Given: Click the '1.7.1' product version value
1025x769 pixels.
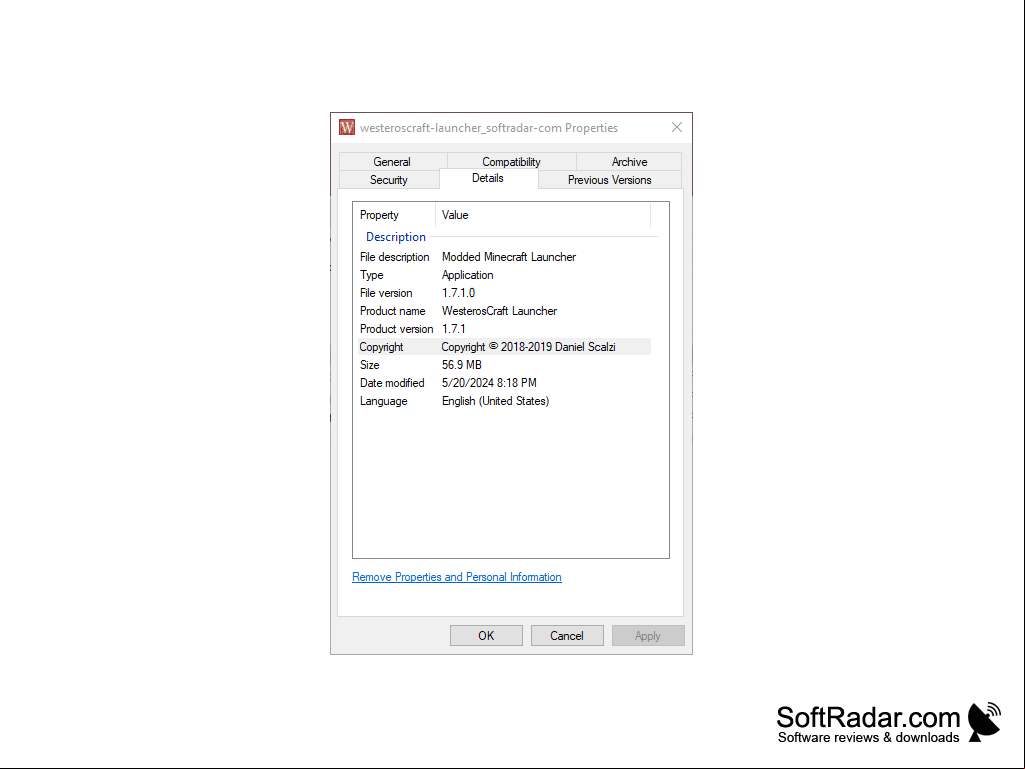Looking at the screenshot, I should coord(454,329).
